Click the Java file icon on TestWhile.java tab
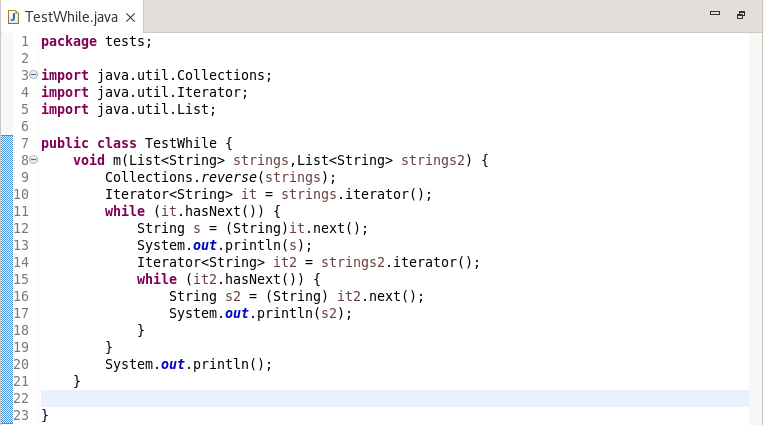The image size is (764, 425). pyautogui.click(x=14, y=18)
